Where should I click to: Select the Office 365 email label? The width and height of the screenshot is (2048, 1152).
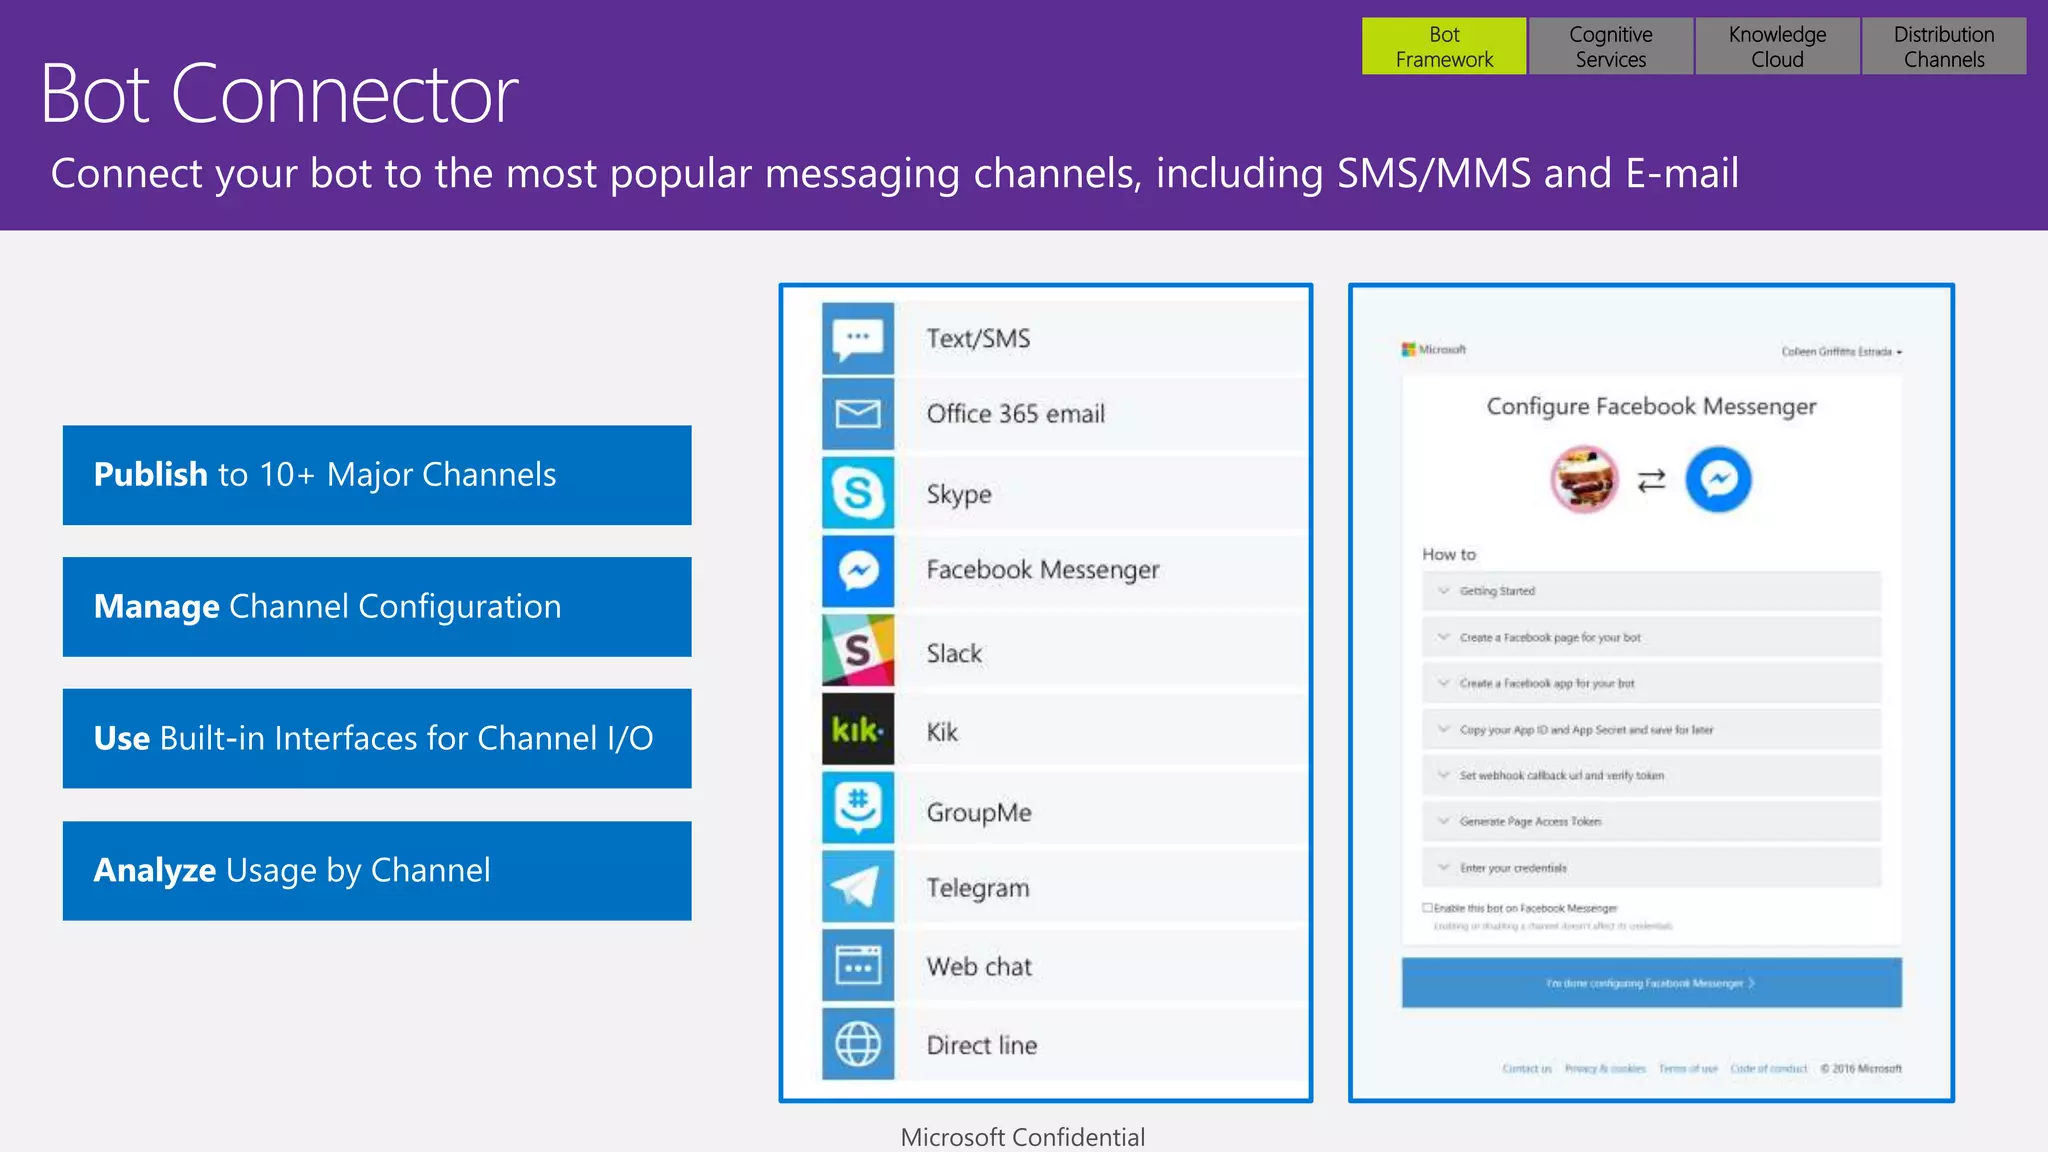click(x=1015, y=414)
